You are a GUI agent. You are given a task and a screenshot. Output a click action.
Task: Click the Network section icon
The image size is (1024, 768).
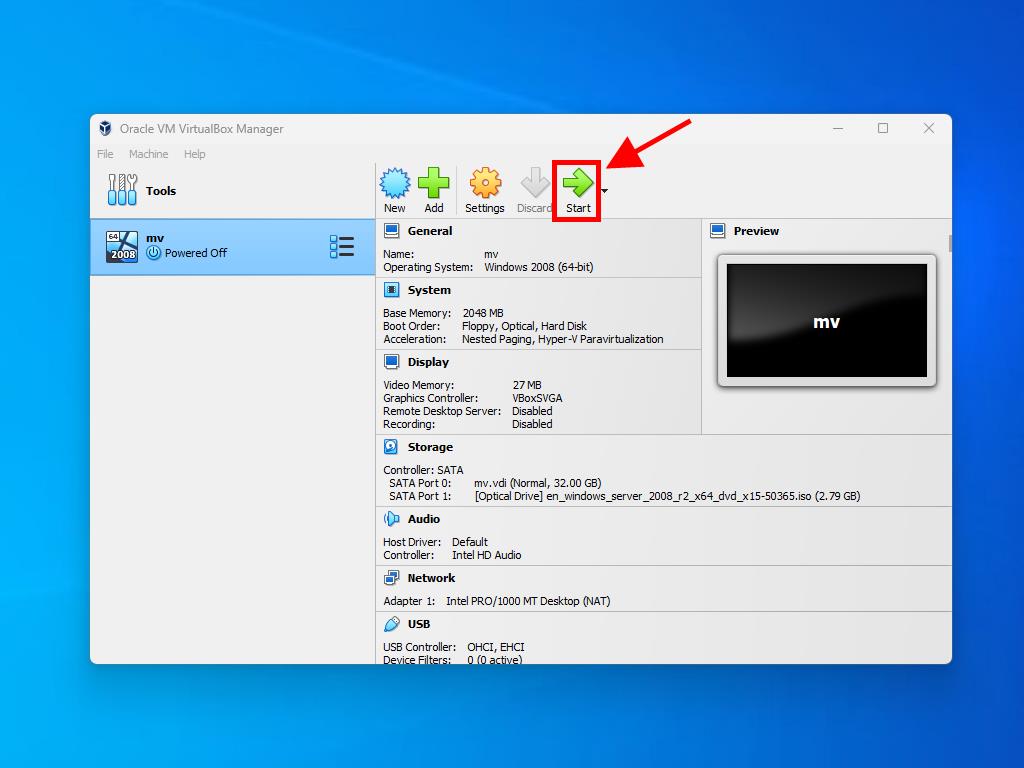click(391, 578)
